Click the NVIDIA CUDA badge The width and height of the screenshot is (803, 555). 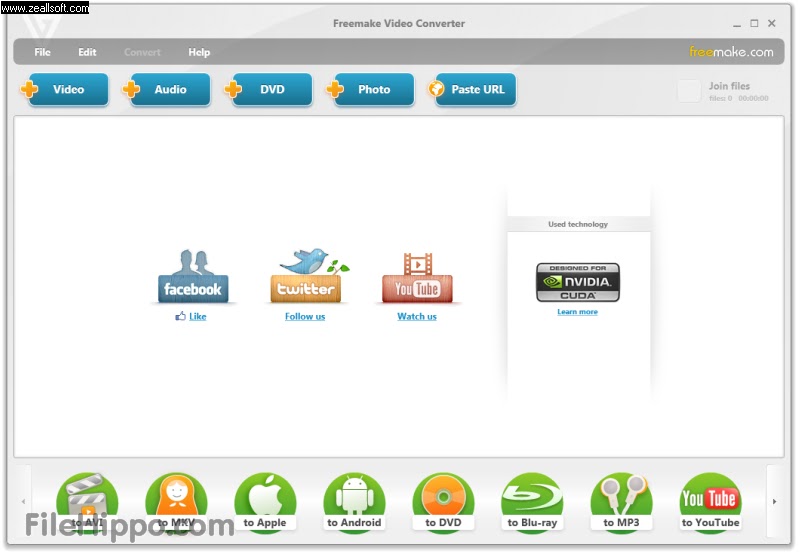pos(578,282)
